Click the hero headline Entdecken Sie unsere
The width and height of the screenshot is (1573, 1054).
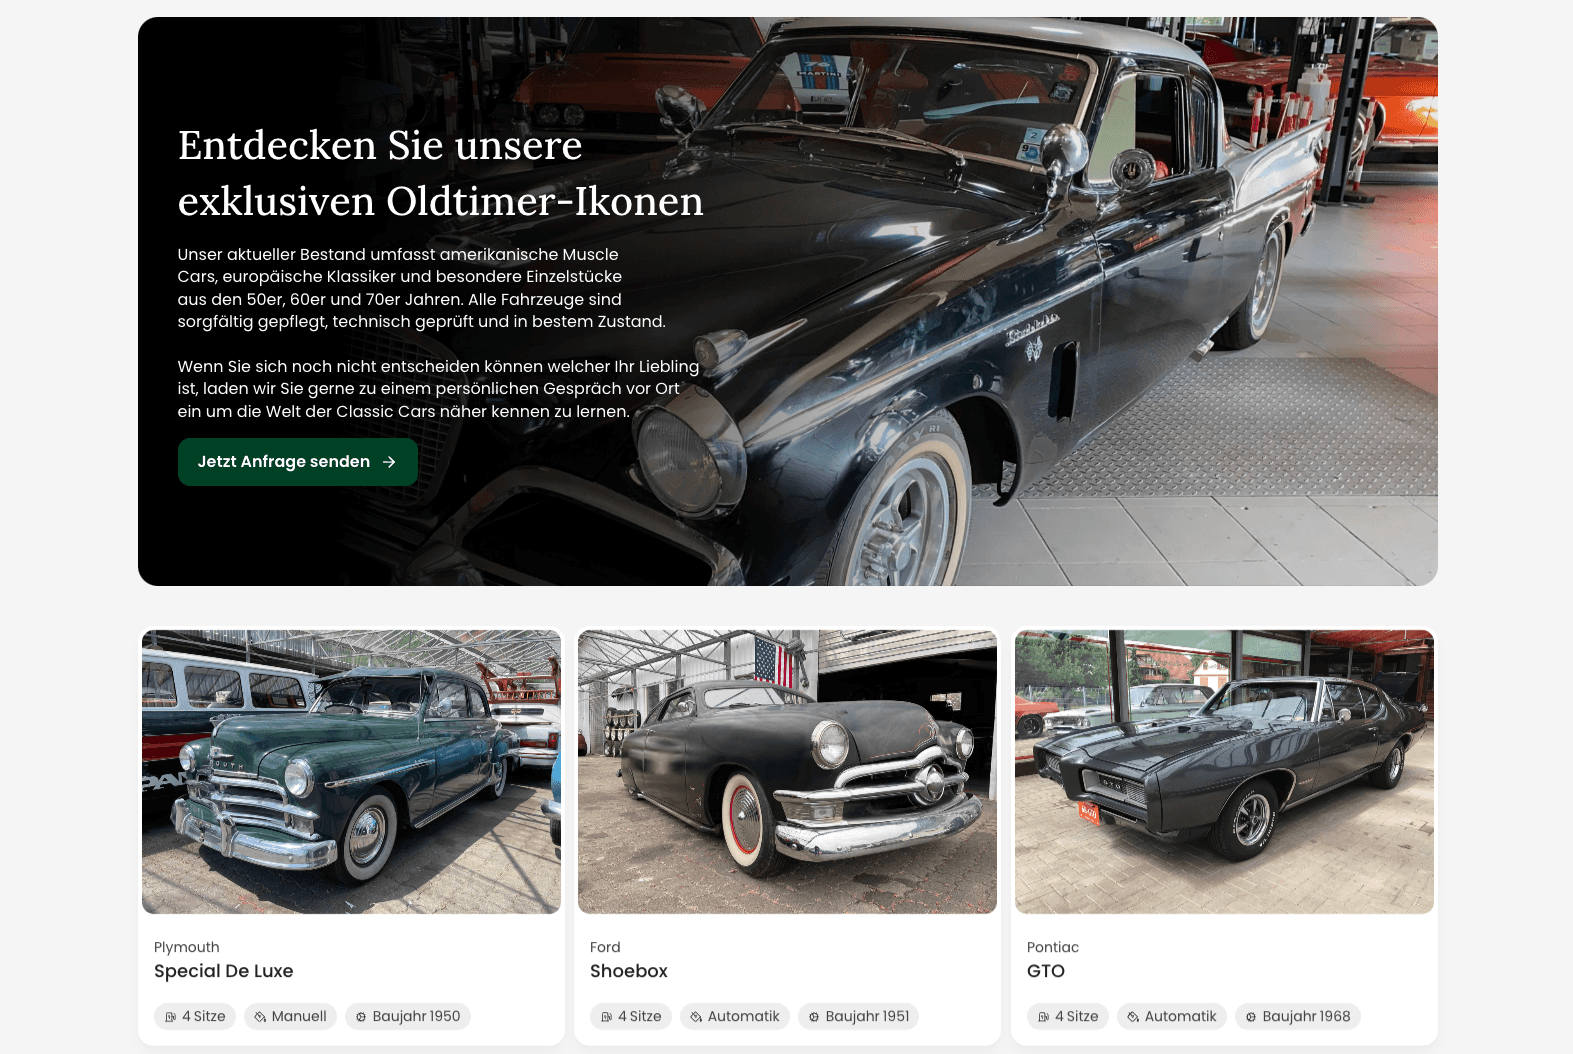[x=380, y=146]
